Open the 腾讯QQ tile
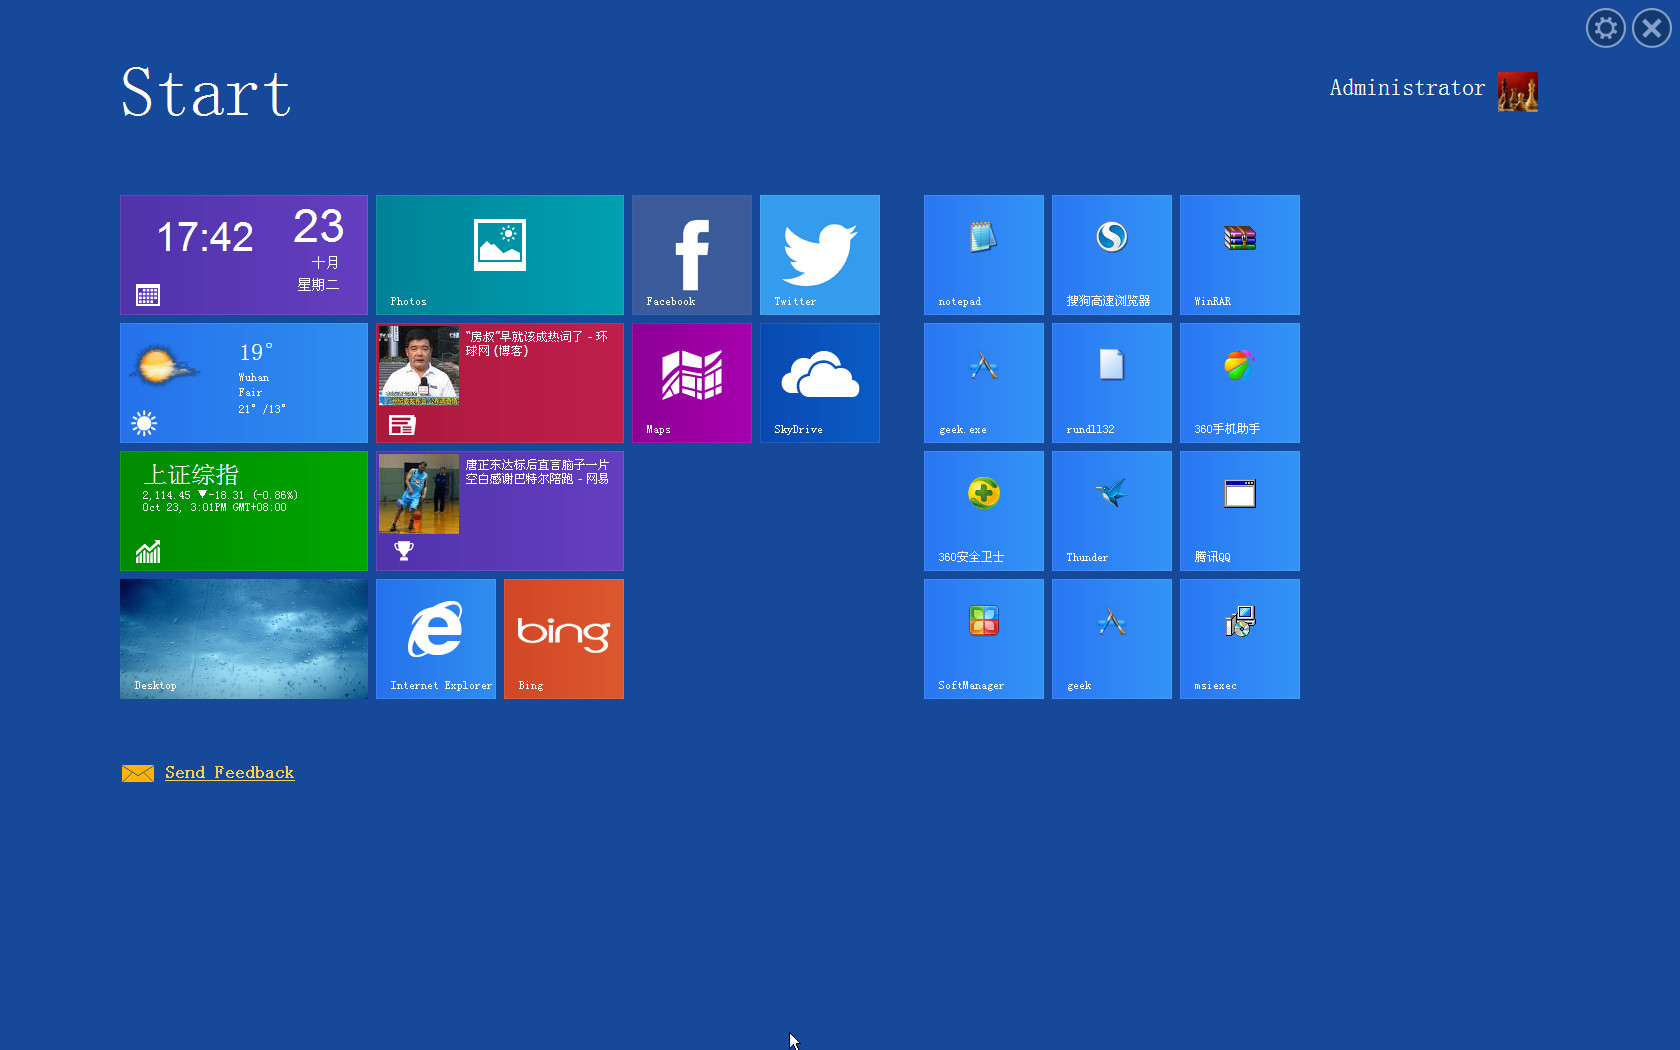The width and height of the screenshot is (1680, 1050). 1240,511
